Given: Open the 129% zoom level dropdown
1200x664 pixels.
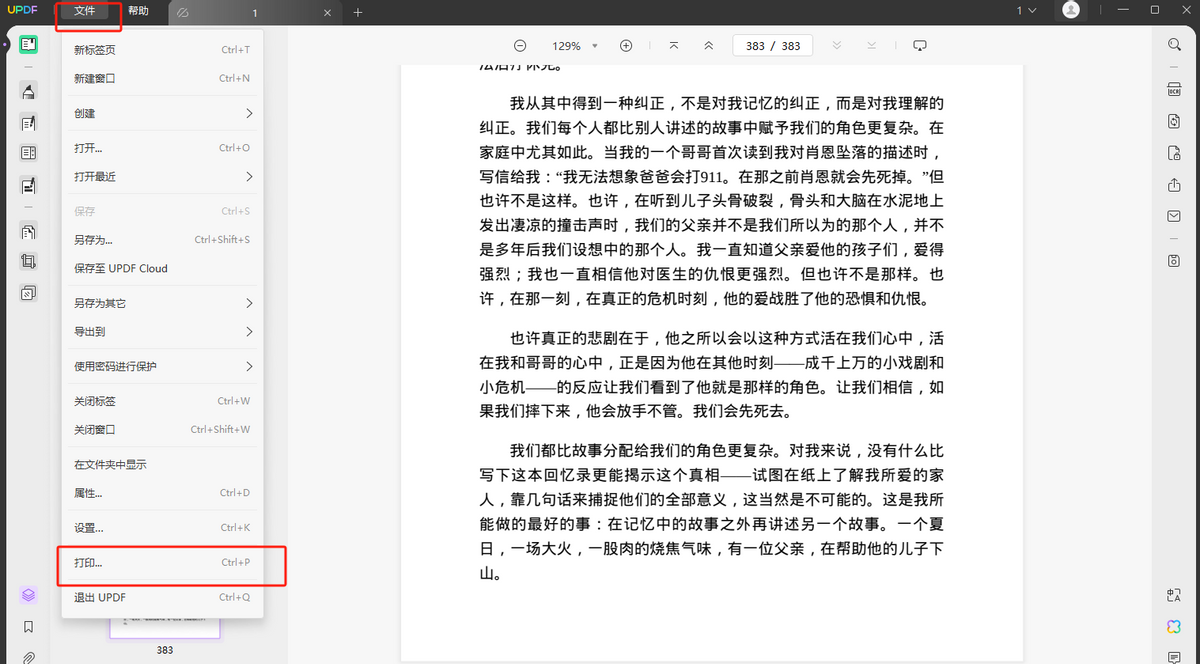Looking at the screenshot, I should click(575, 46).
